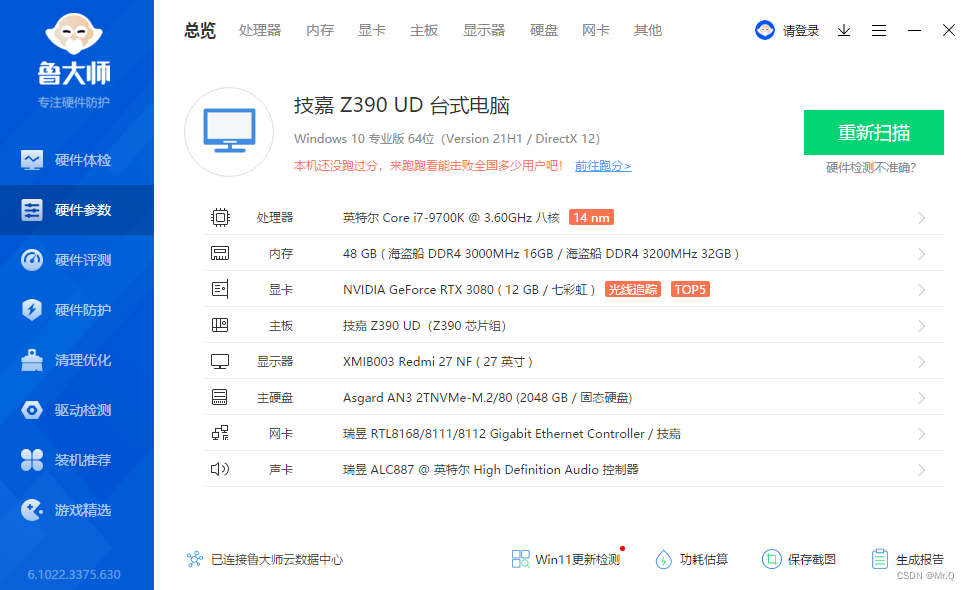Screen dimensions: 970x590
Task: Open the top 主板 tab
Action: pos(424,30)
